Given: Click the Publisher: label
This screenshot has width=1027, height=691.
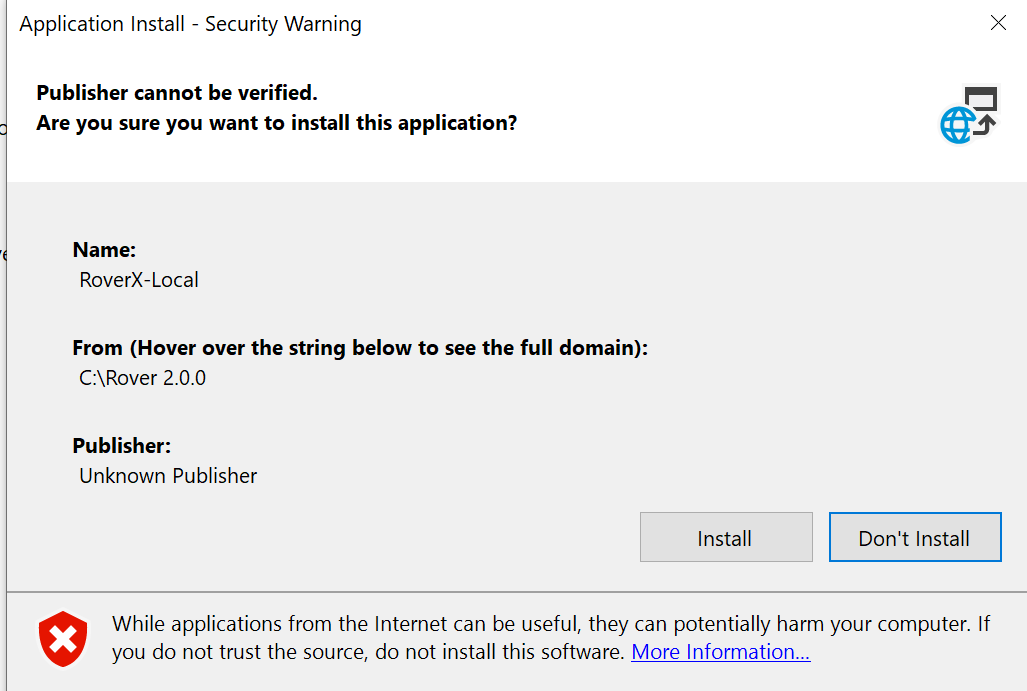Looking at the screenshot, I should [x=121, y=446].
